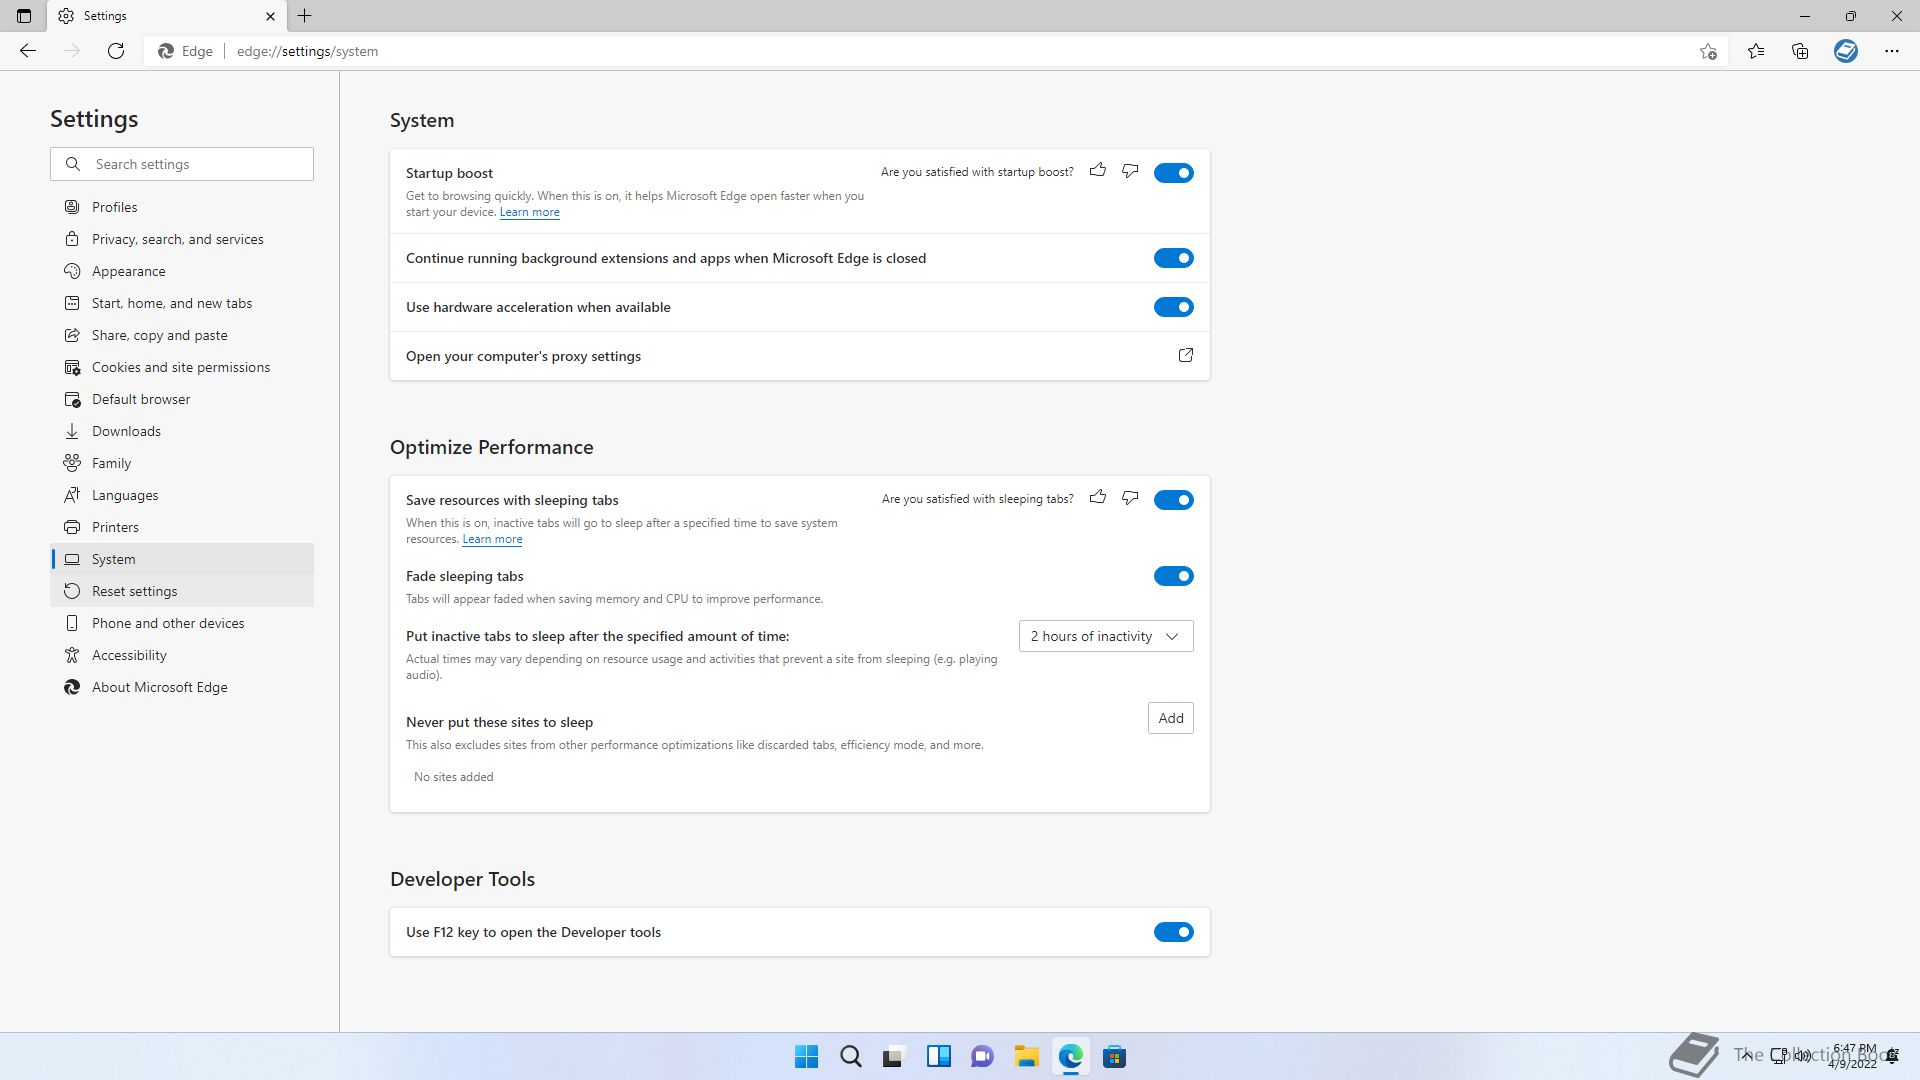Click Add for never-sleep sites
This screenshot has width=1920, height=1080.
point(1170,718)
